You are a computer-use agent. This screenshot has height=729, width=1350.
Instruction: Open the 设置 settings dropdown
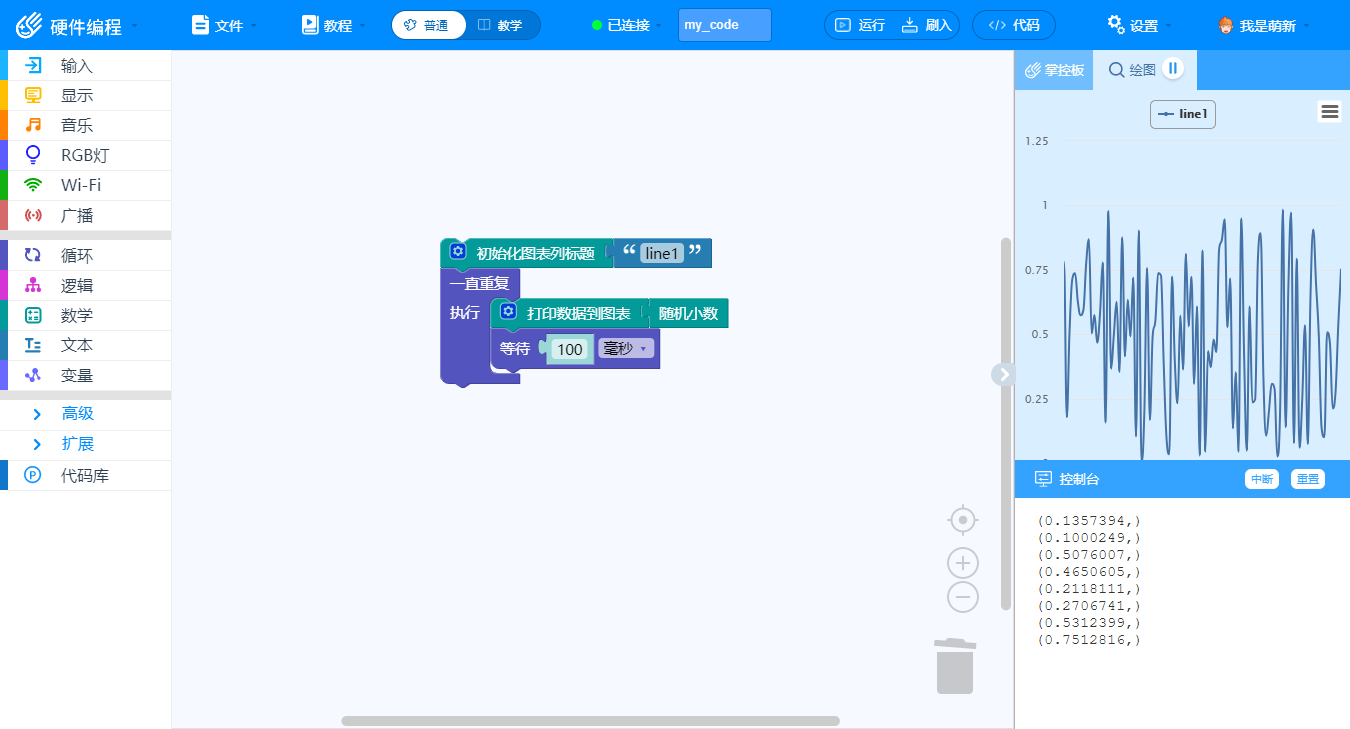click(x=1140, y=25)
